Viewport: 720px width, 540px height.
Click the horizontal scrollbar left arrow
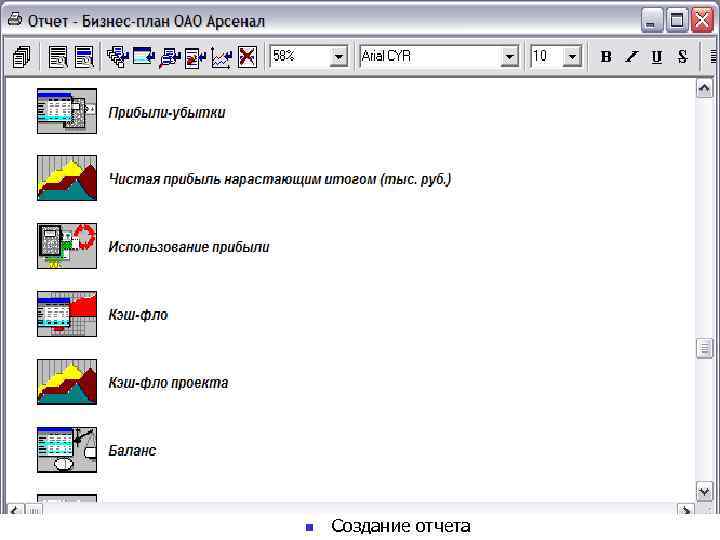[15, 509]
